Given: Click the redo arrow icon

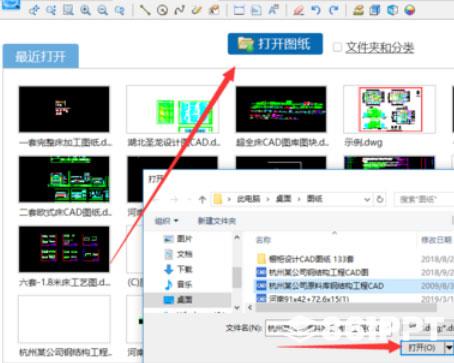Looking at the screenshot, I should (333, 10).
